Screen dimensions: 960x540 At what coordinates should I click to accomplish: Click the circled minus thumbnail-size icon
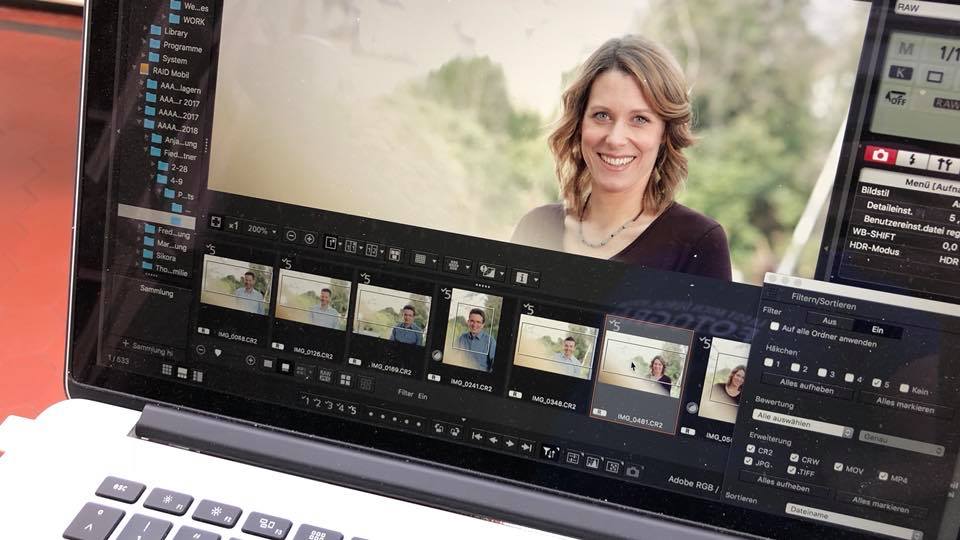tap(200, 350)
